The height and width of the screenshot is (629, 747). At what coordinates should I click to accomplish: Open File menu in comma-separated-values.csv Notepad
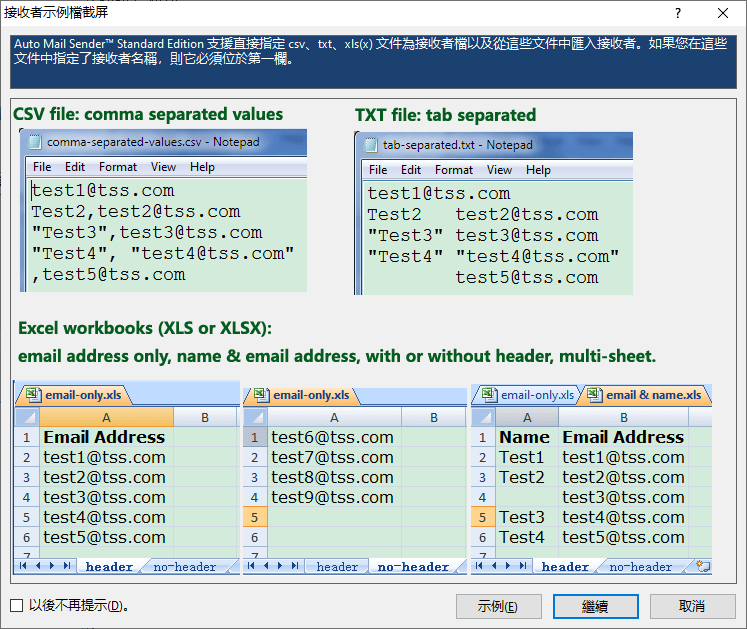click(42, 167)
